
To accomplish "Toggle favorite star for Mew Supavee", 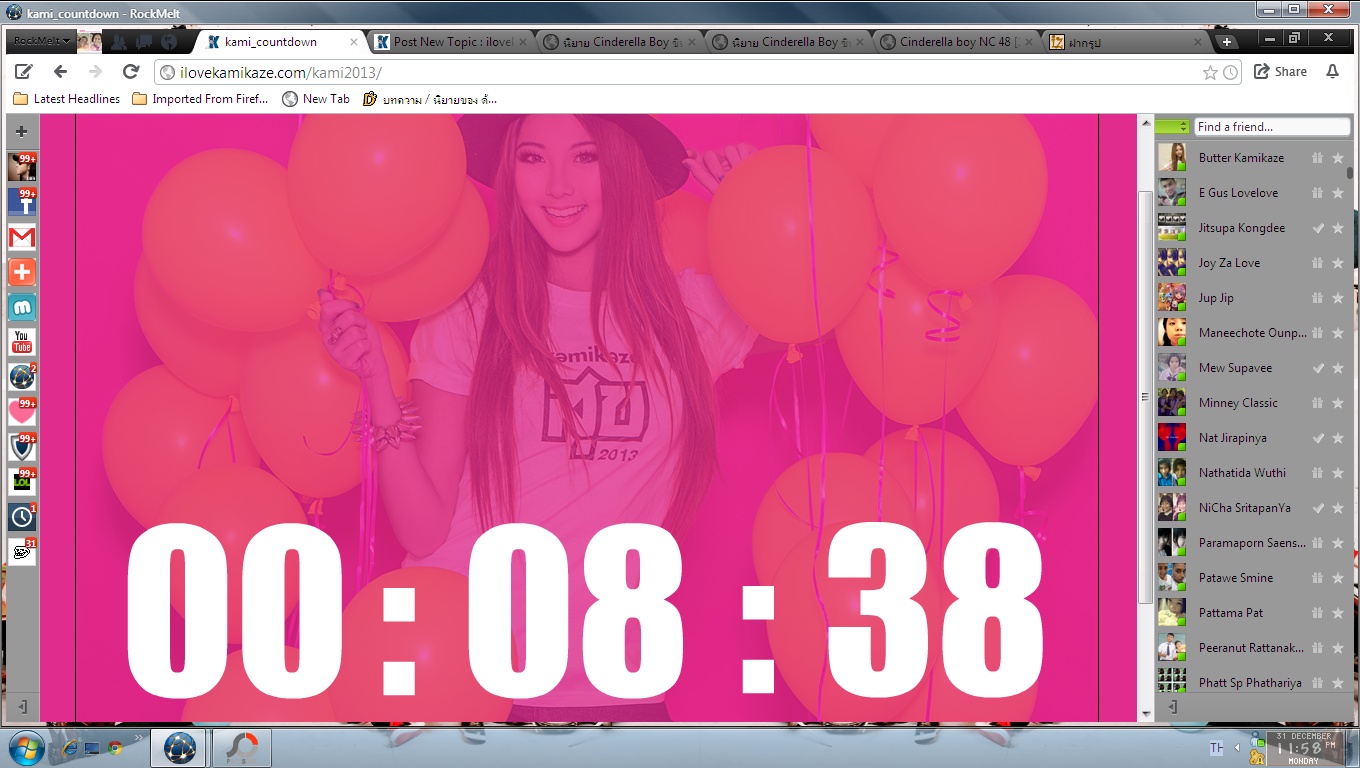I will (x=1338, y=368).
